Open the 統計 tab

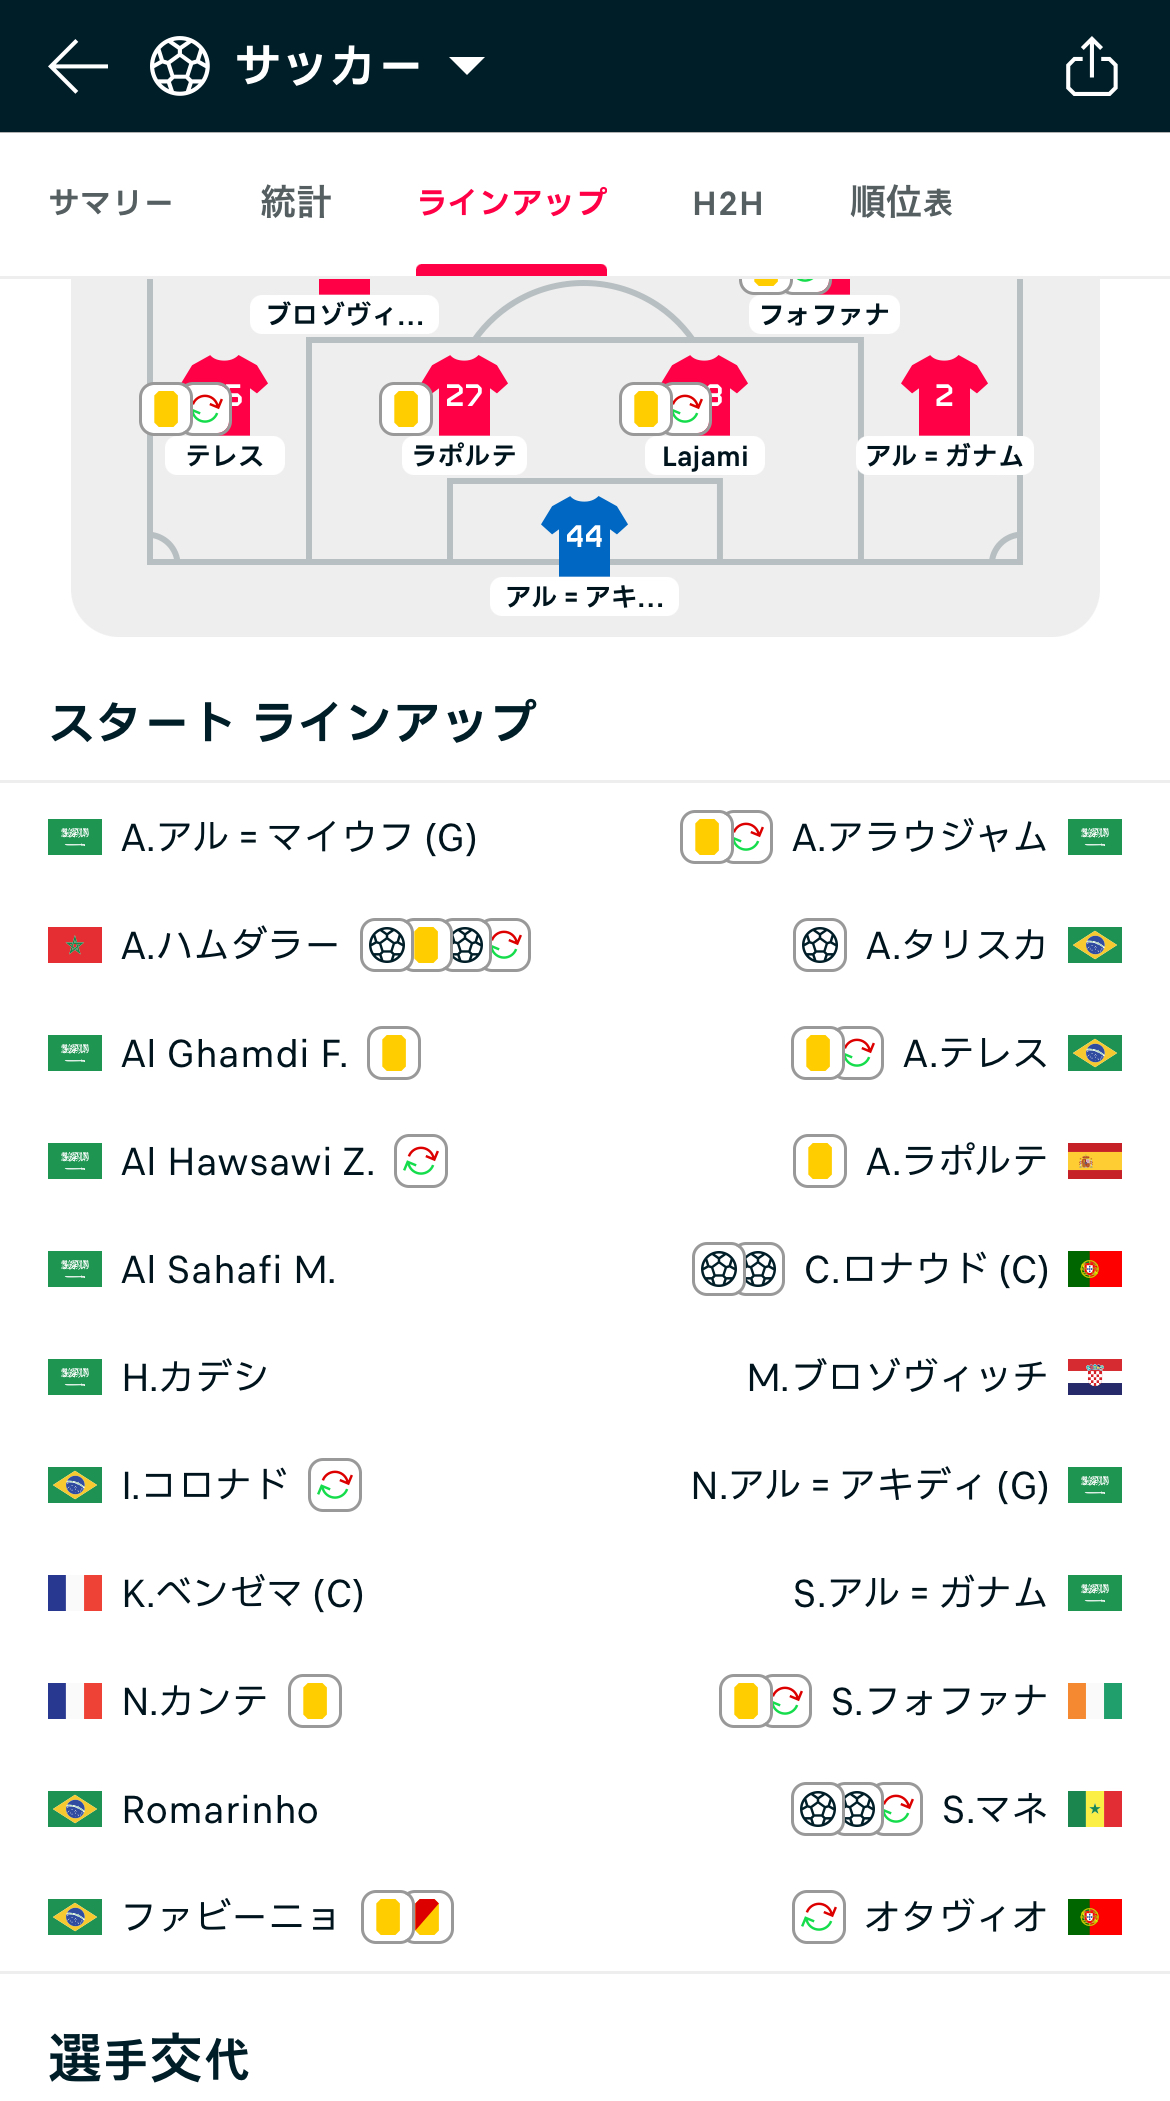pos(296,203)
